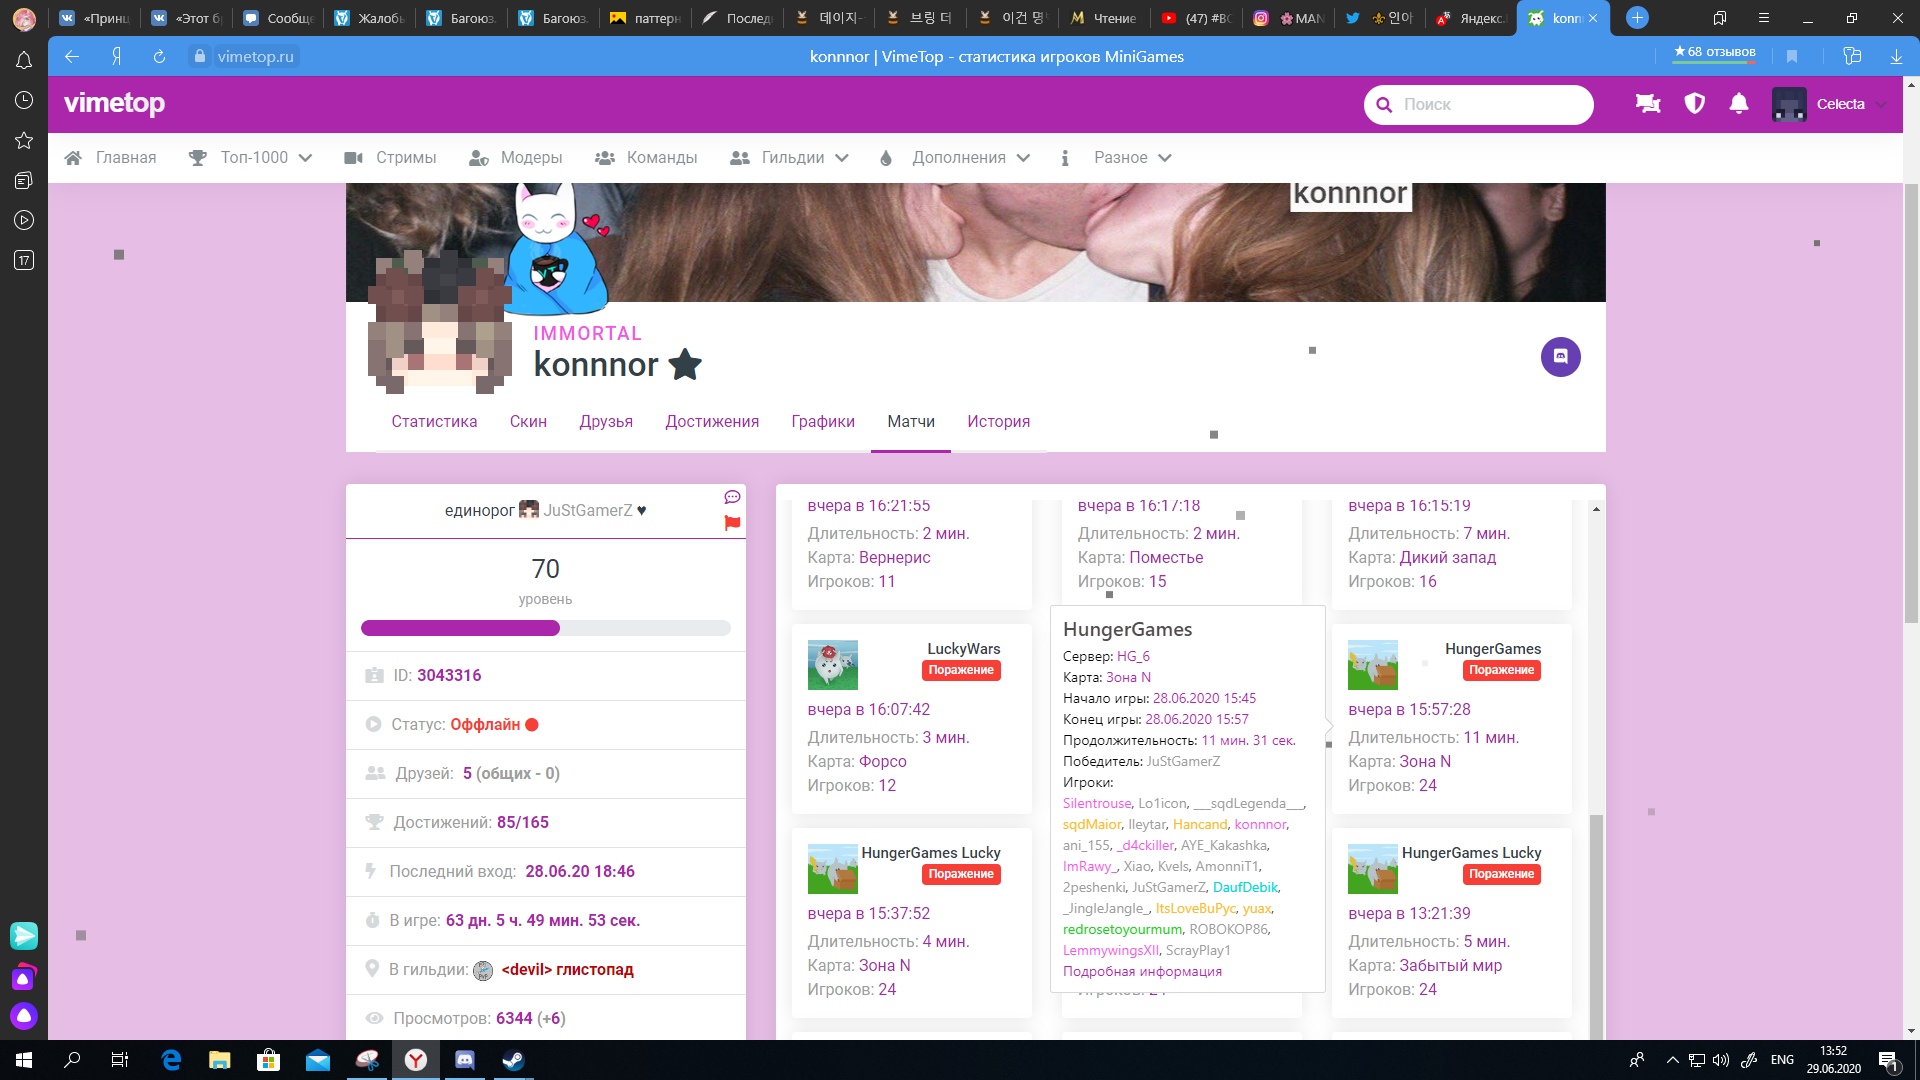Viewport: 1920px width, 1080px height.
Task: Open the new tab plus button
Action: coord(1637,18)
